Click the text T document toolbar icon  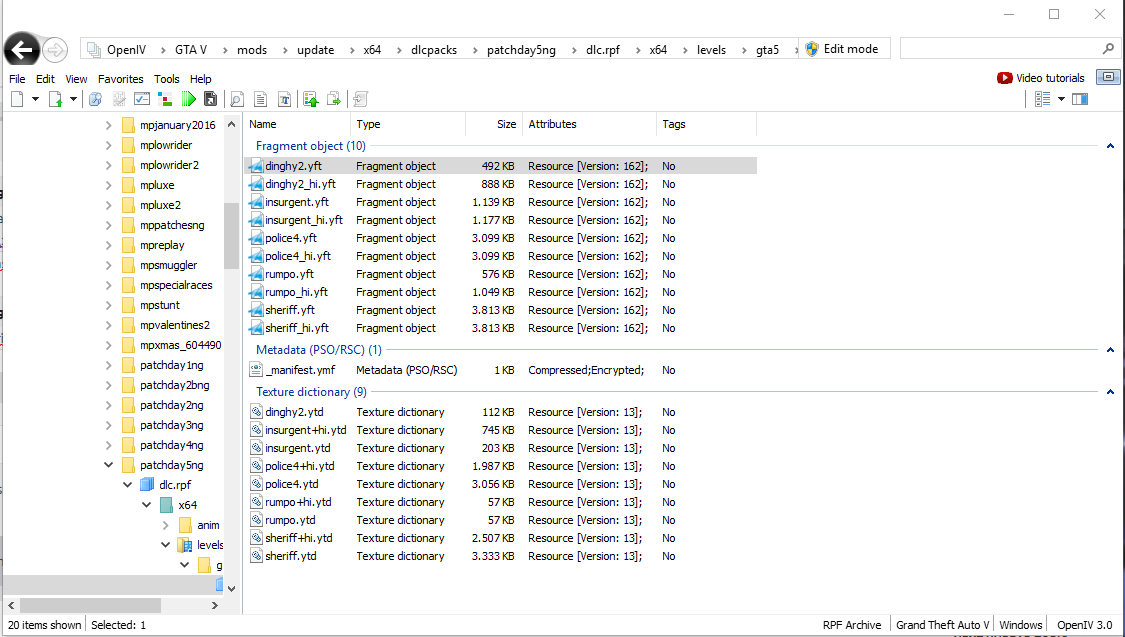pos(285,99)
